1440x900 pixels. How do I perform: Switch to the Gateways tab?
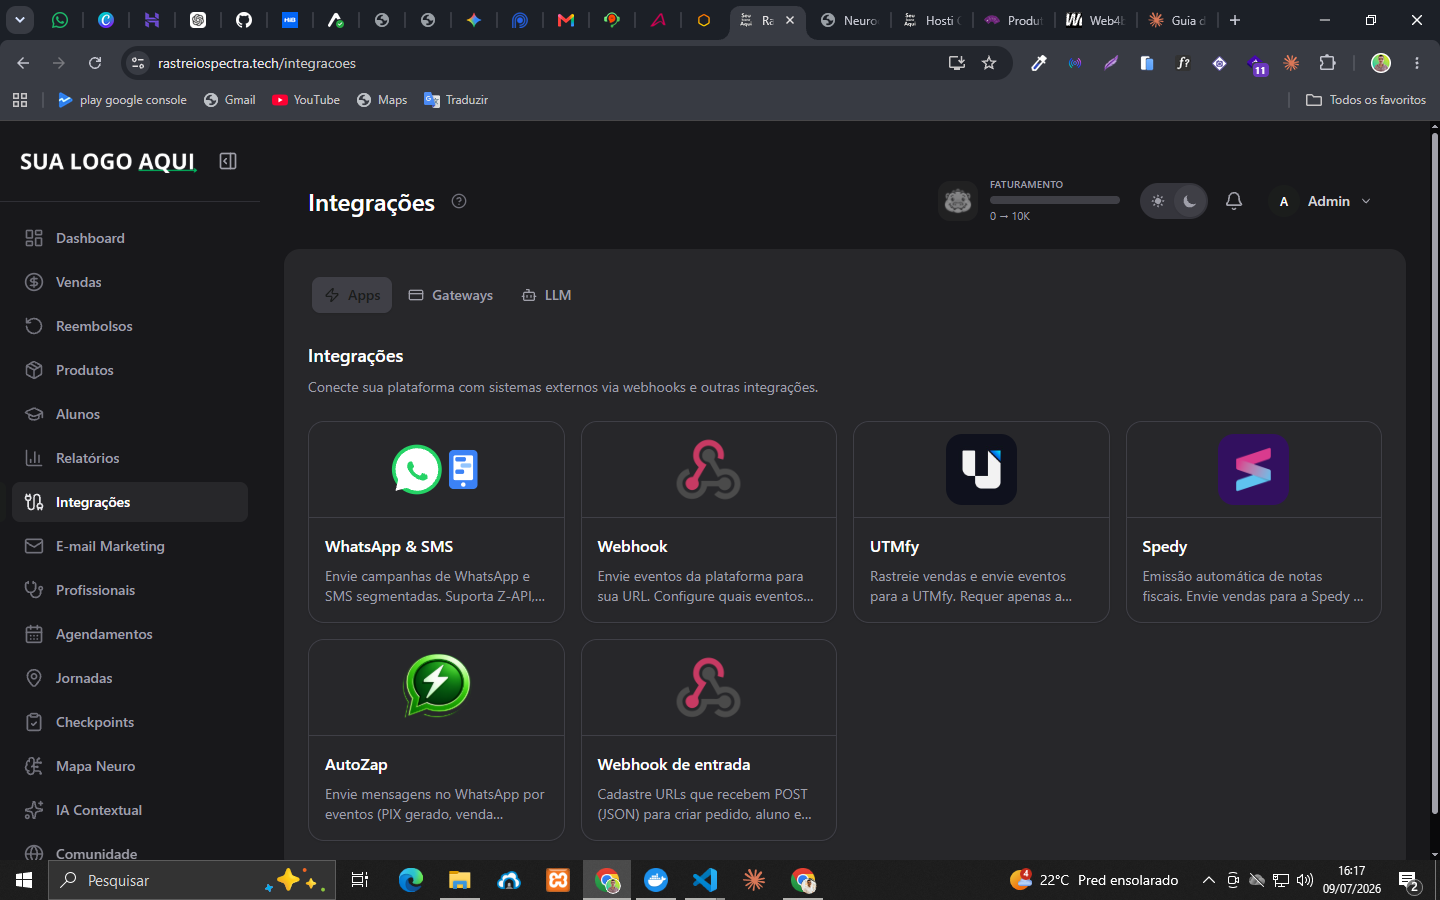451,295
